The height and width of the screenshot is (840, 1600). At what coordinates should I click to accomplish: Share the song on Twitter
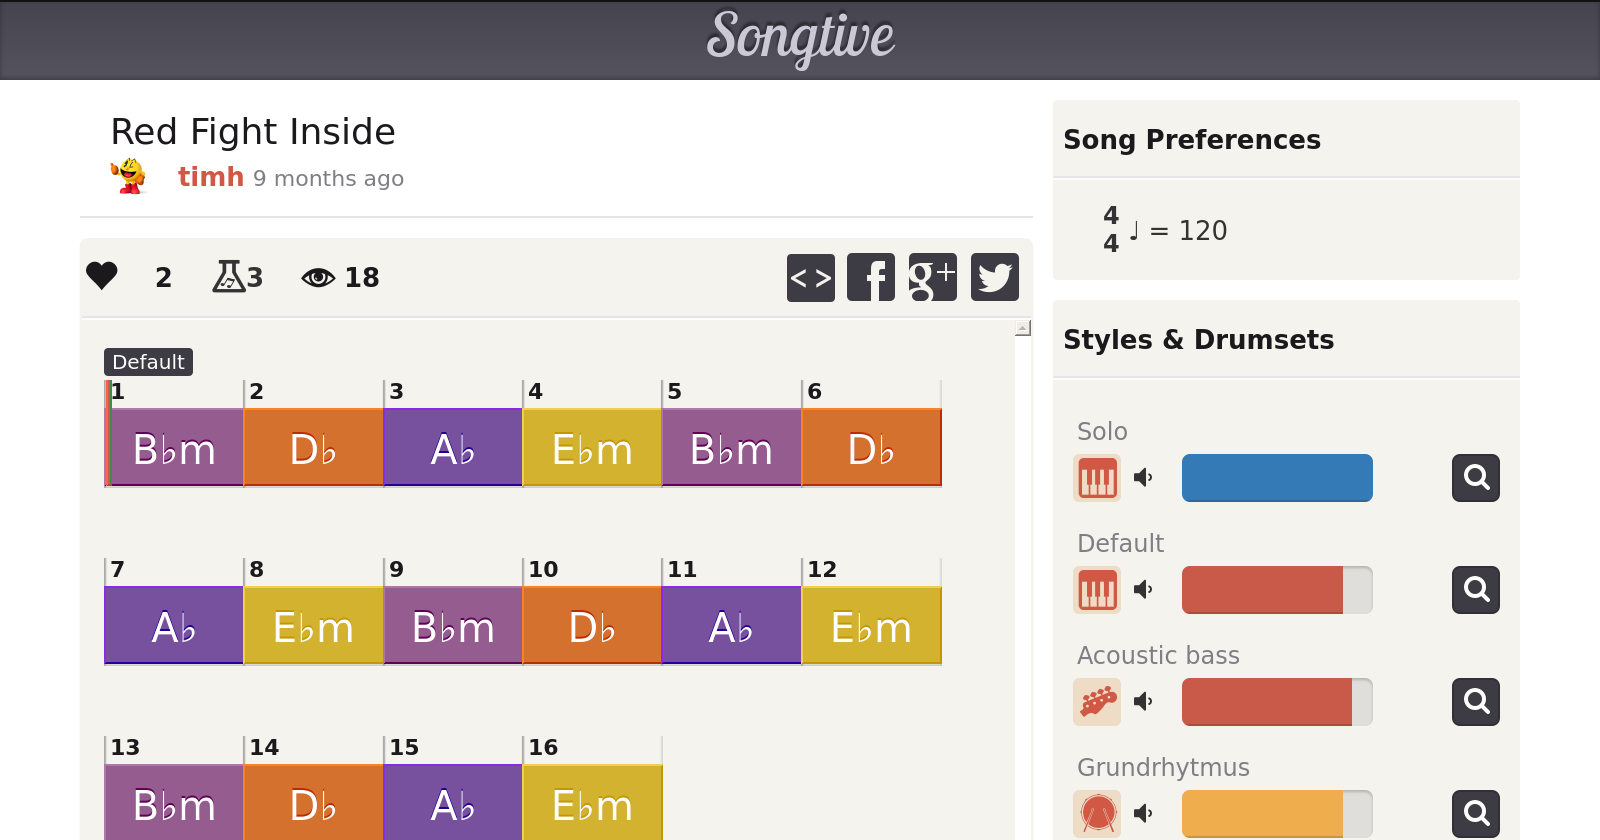coord(994,277)
